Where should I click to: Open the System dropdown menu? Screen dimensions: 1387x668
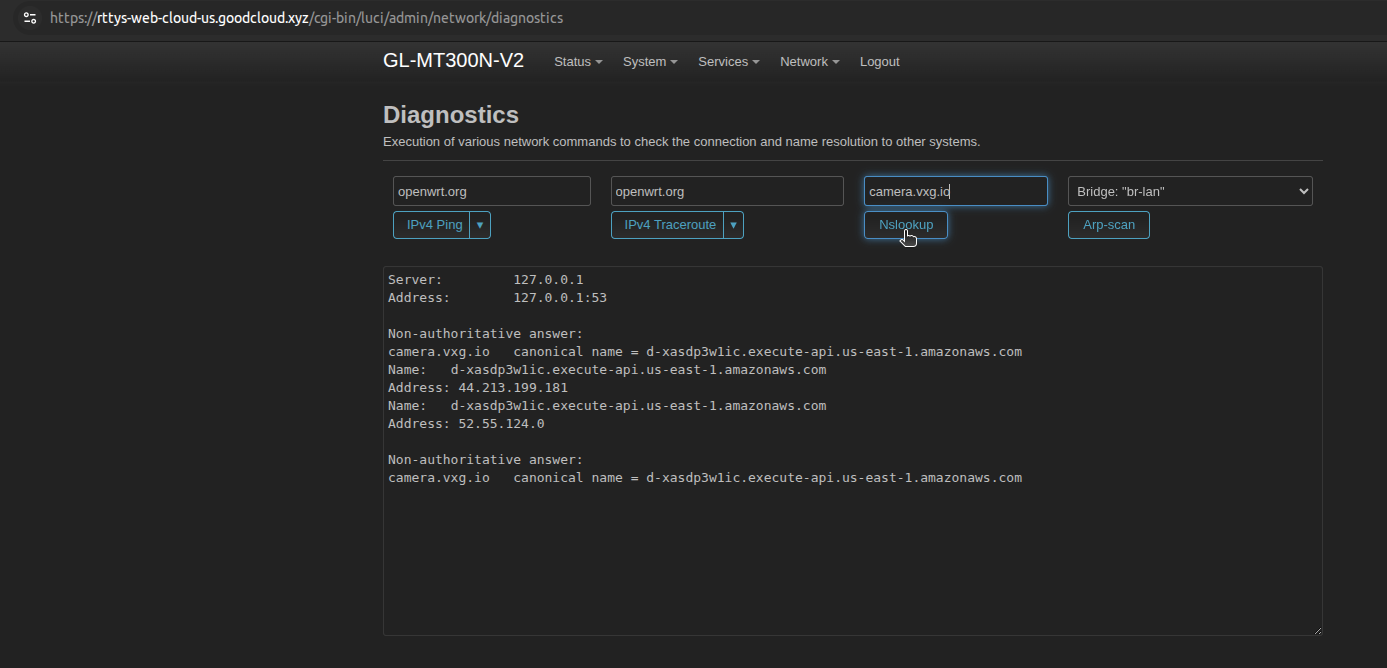coord(649,62)
